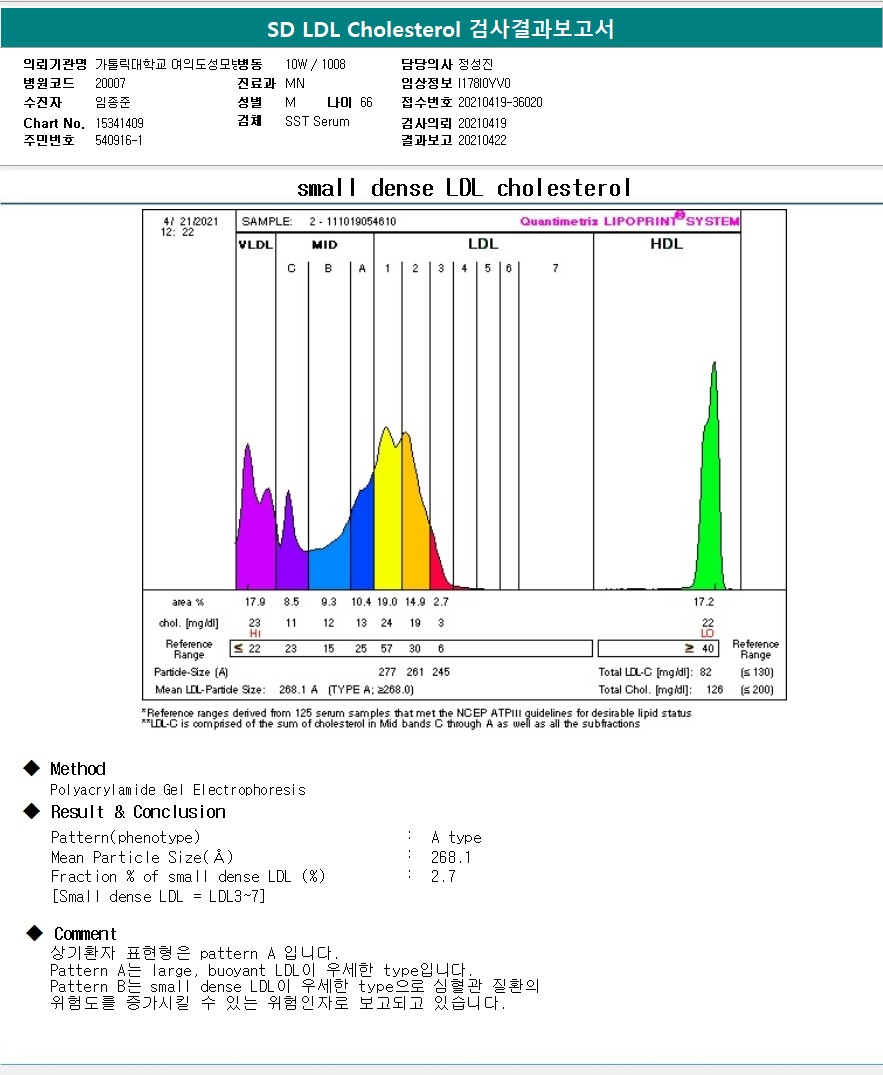883x1075 pixels.
Task: Click the red "HI" flag under VLDL
Action: 255,633
